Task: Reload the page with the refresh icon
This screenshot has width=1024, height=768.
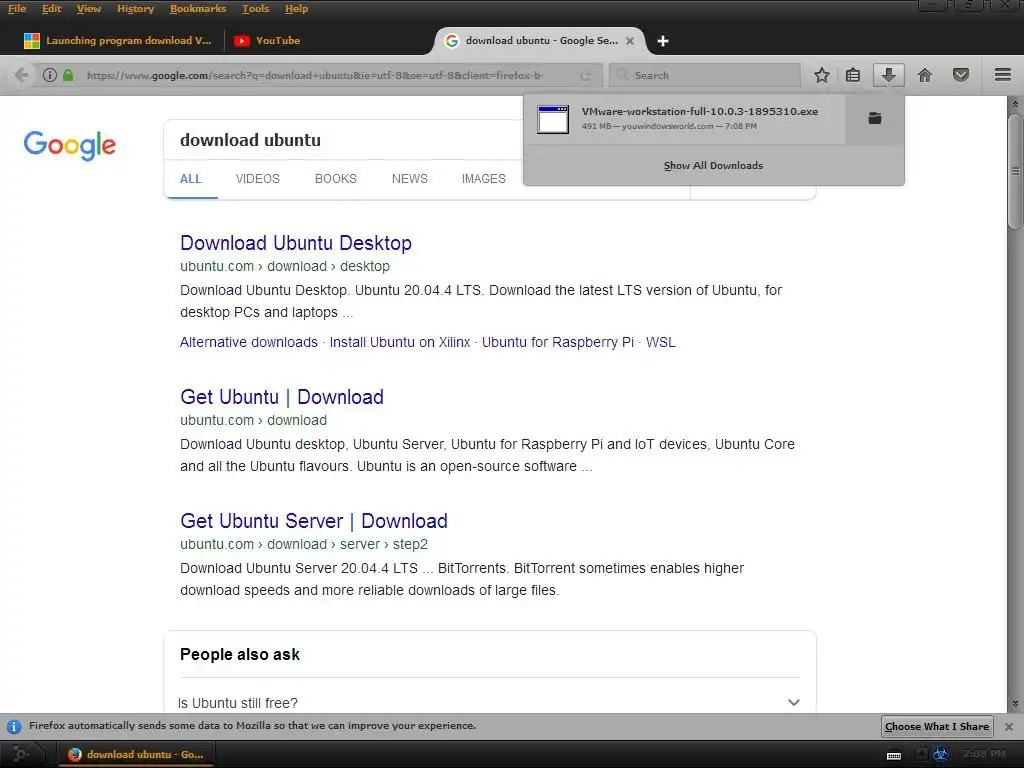Action: (x=585, y=76)
